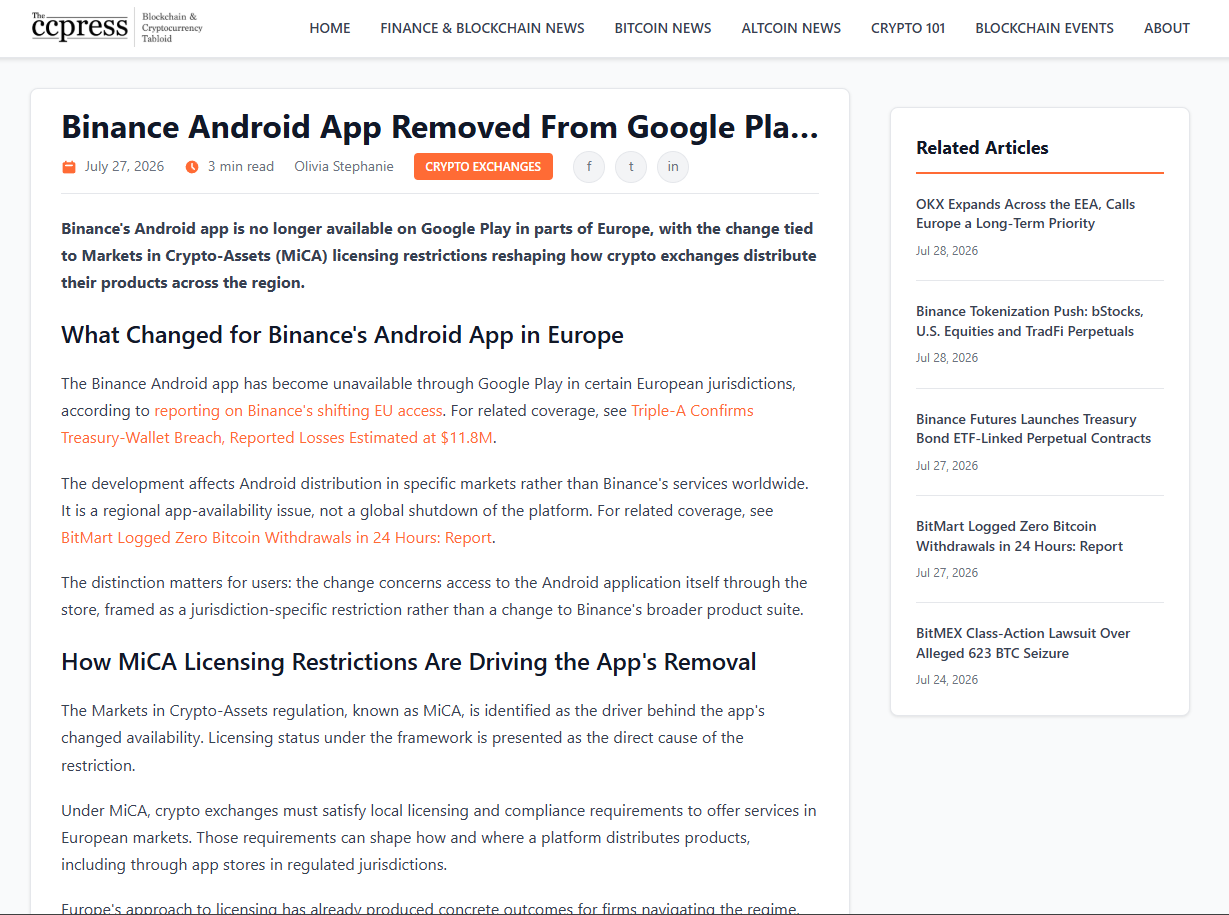Screen dimensions: 1229x915
Task: Follow 'reporting on Binance's shifting EU access' link
Action: point(298,410)
